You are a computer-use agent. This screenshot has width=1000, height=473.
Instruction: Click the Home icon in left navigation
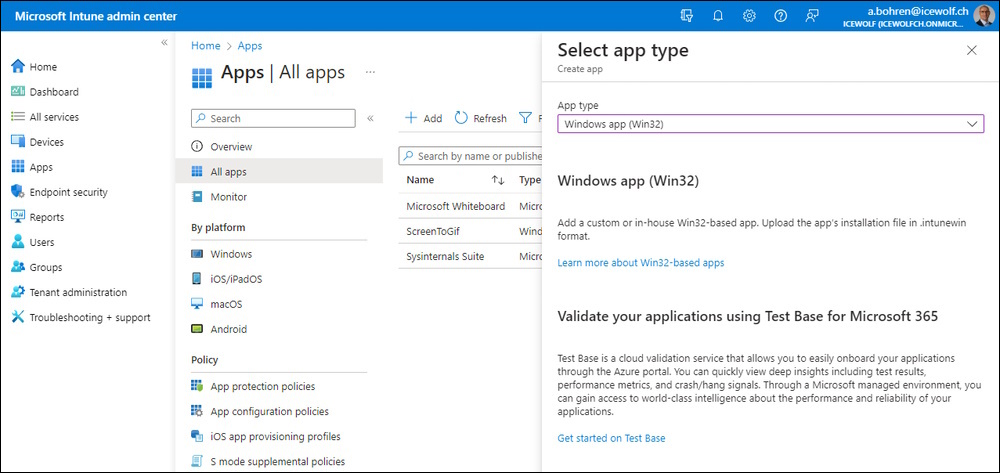pyautogui.click(x=18, y=66)
